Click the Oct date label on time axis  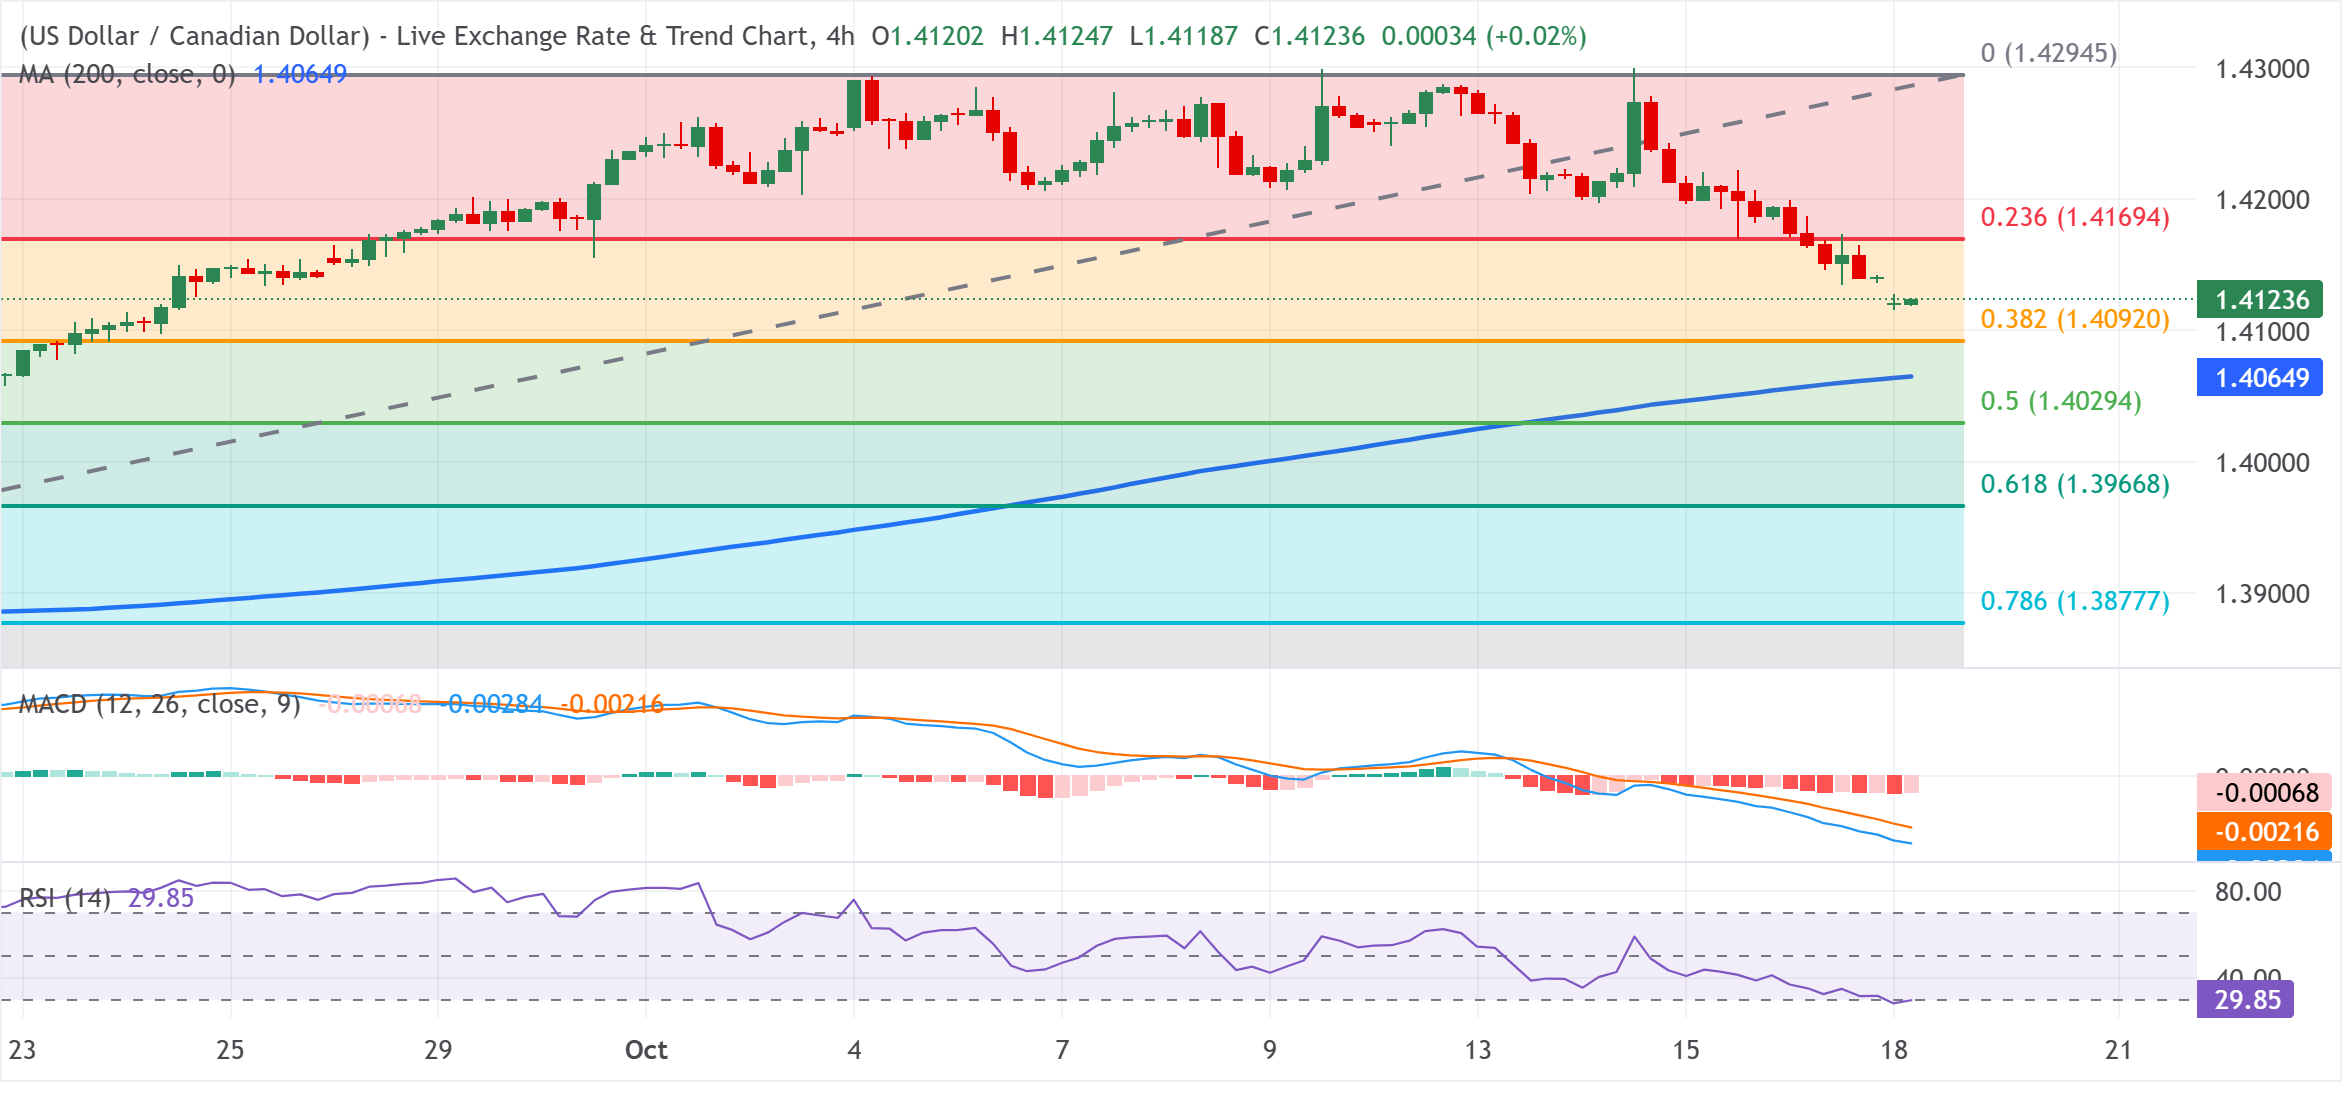[646, 1050]
